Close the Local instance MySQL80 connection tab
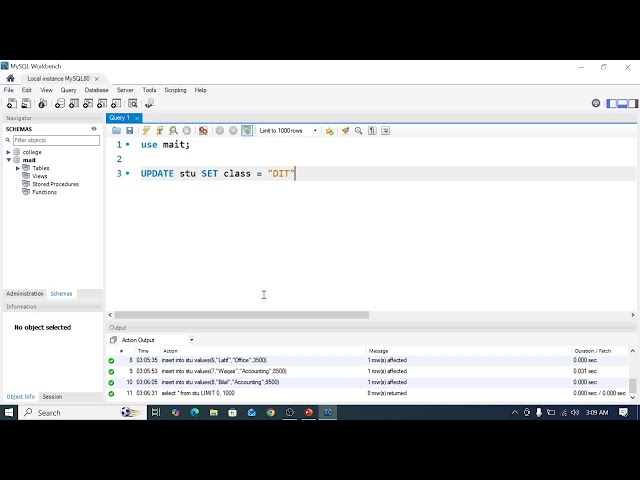The image size is (640, 480). 97,78
